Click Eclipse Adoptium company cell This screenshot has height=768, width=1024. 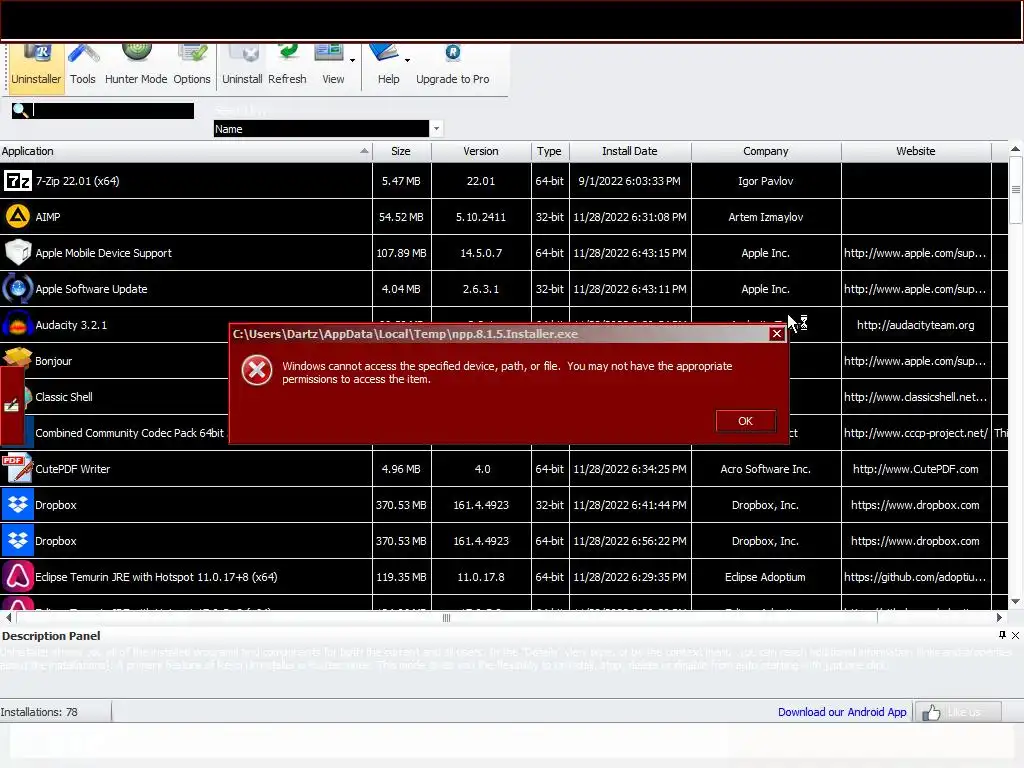coord(765,577)
